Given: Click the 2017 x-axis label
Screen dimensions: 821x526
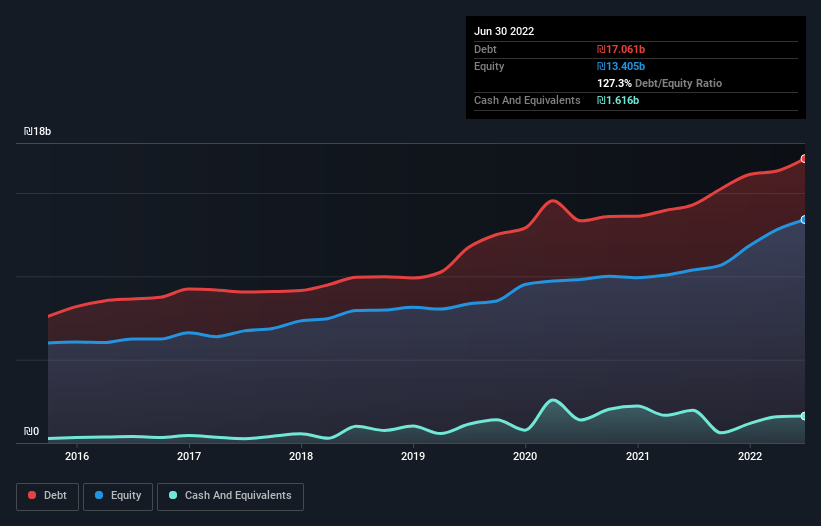Looking at the screenshot, I should tap(189, 456).
